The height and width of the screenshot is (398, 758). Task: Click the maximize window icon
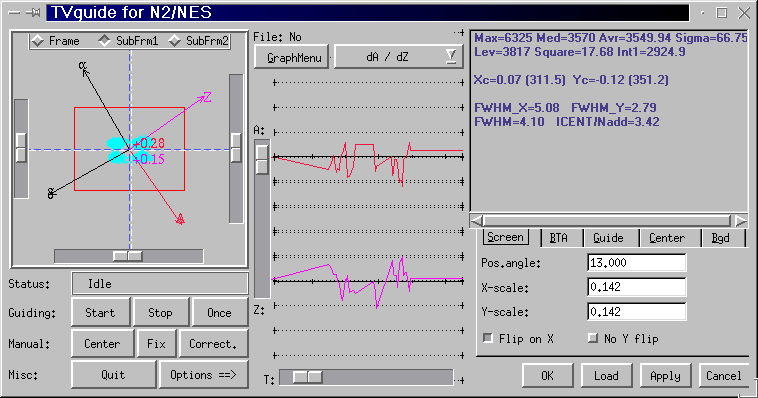pyautogui.click(x=722, y=13)
